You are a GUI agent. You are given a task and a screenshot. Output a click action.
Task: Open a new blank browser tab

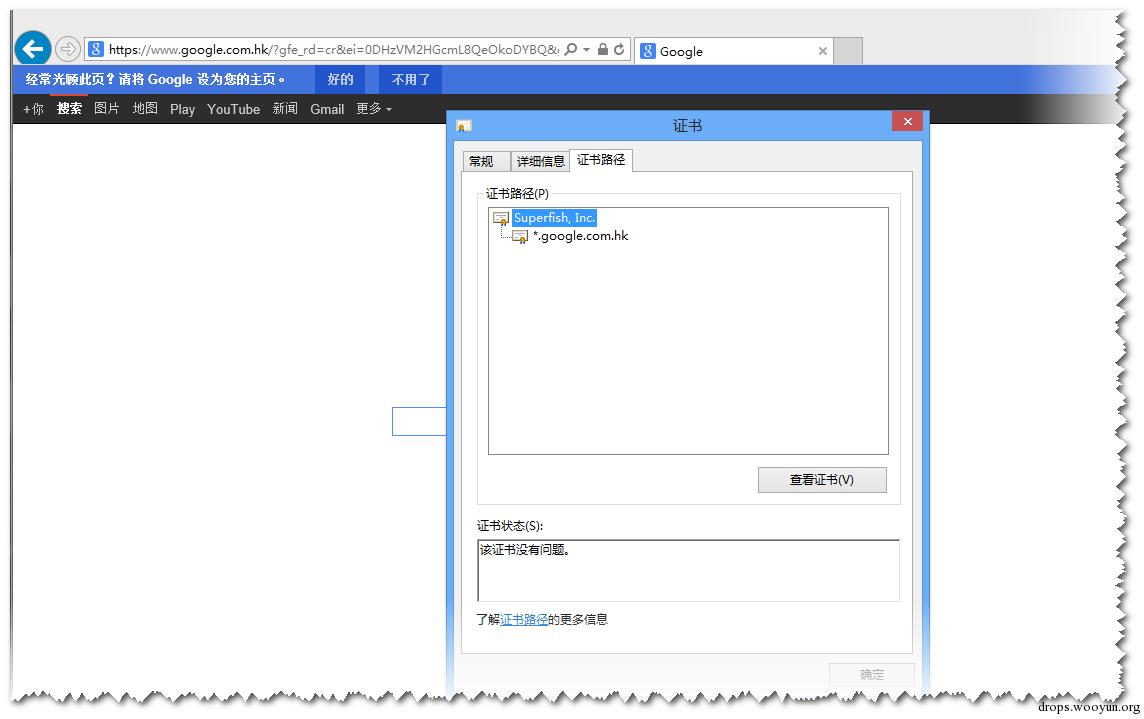tap(848, 51)
